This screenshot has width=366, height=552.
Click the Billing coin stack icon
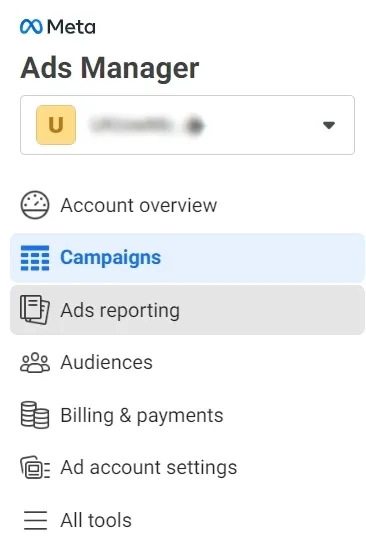click(x=34, y=415)
